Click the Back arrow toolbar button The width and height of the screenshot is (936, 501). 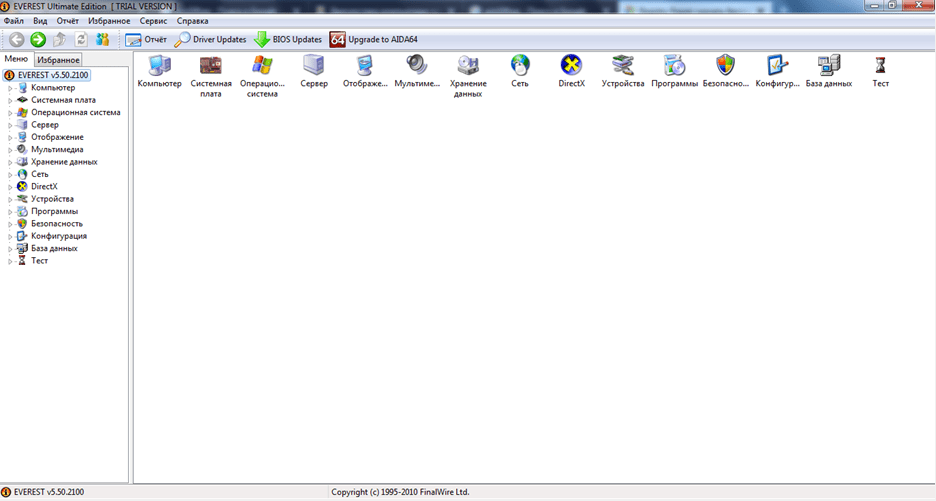point(17,39)
